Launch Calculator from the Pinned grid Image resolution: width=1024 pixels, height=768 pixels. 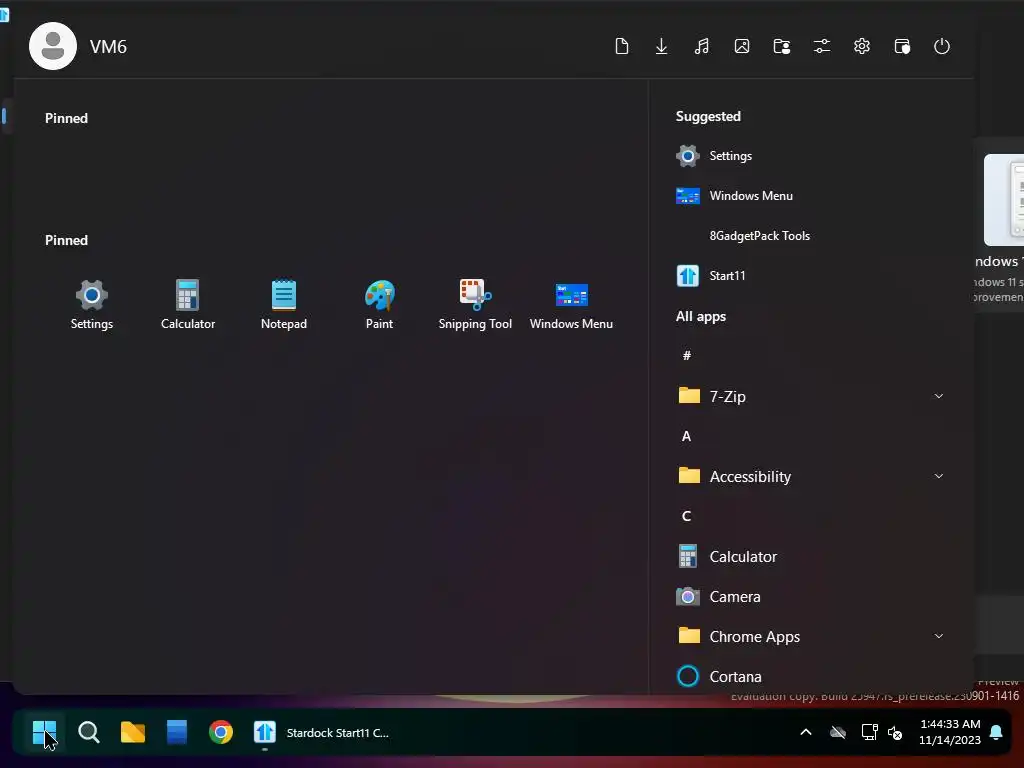tap(188, 305)
